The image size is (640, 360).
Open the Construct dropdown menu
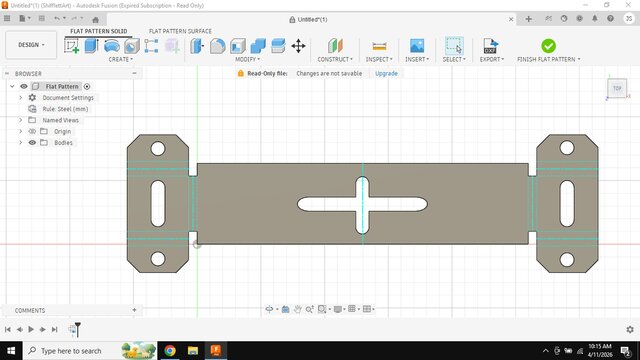(335, 59)
